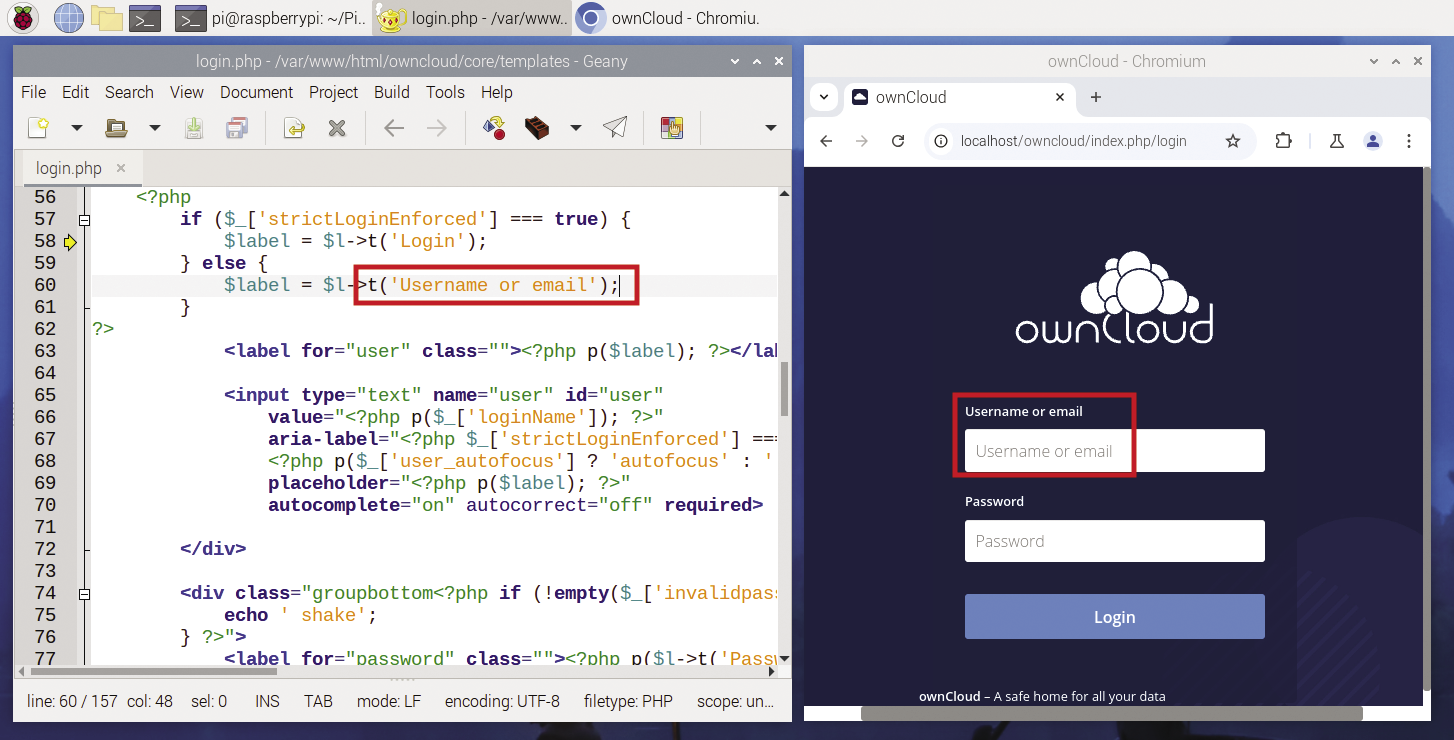Run the file with paper plane icon
This screenshot has height=740, width=1454.
click(x=615, y=127)
